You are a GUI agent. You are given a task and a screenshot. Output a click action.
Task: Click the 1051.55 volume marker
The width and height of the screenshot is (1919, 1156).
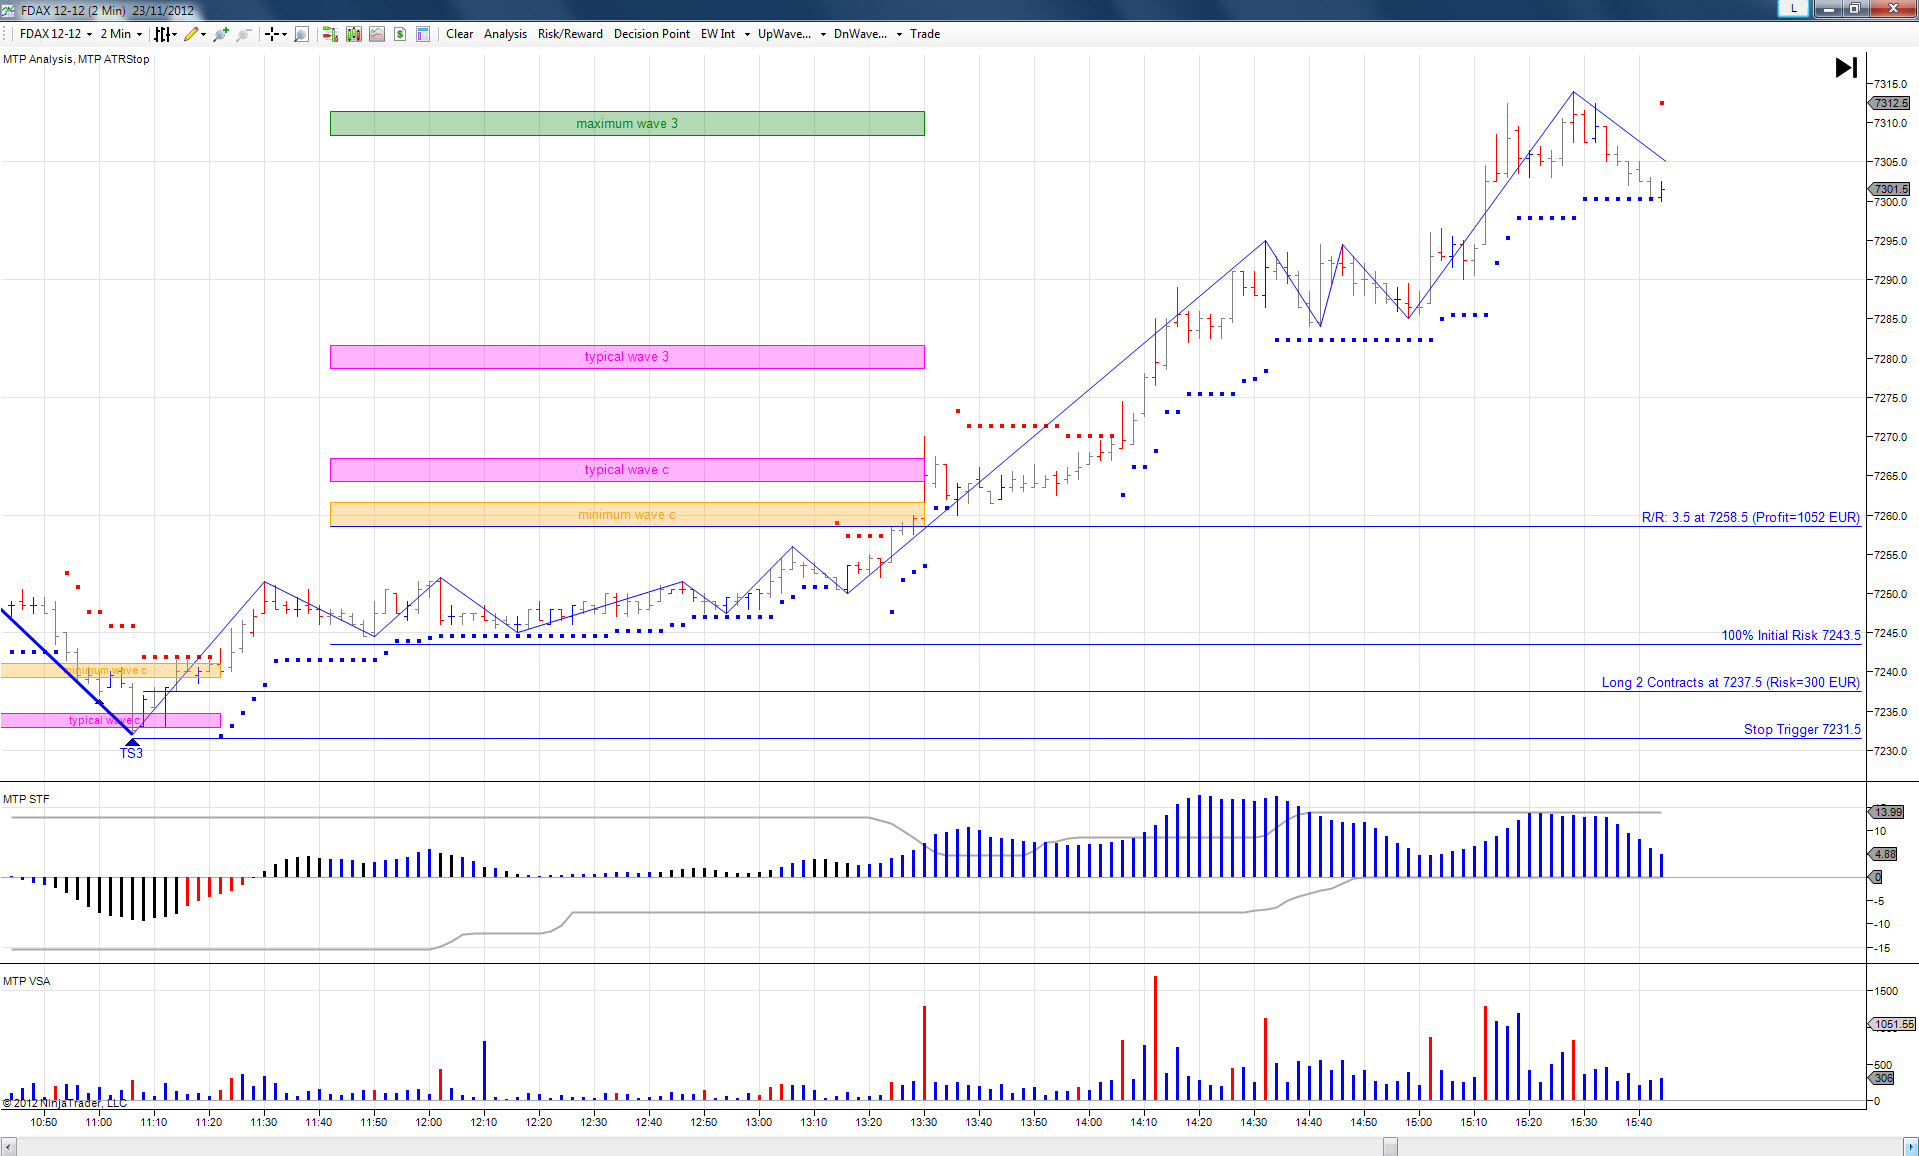(x=1892, y=1024)
